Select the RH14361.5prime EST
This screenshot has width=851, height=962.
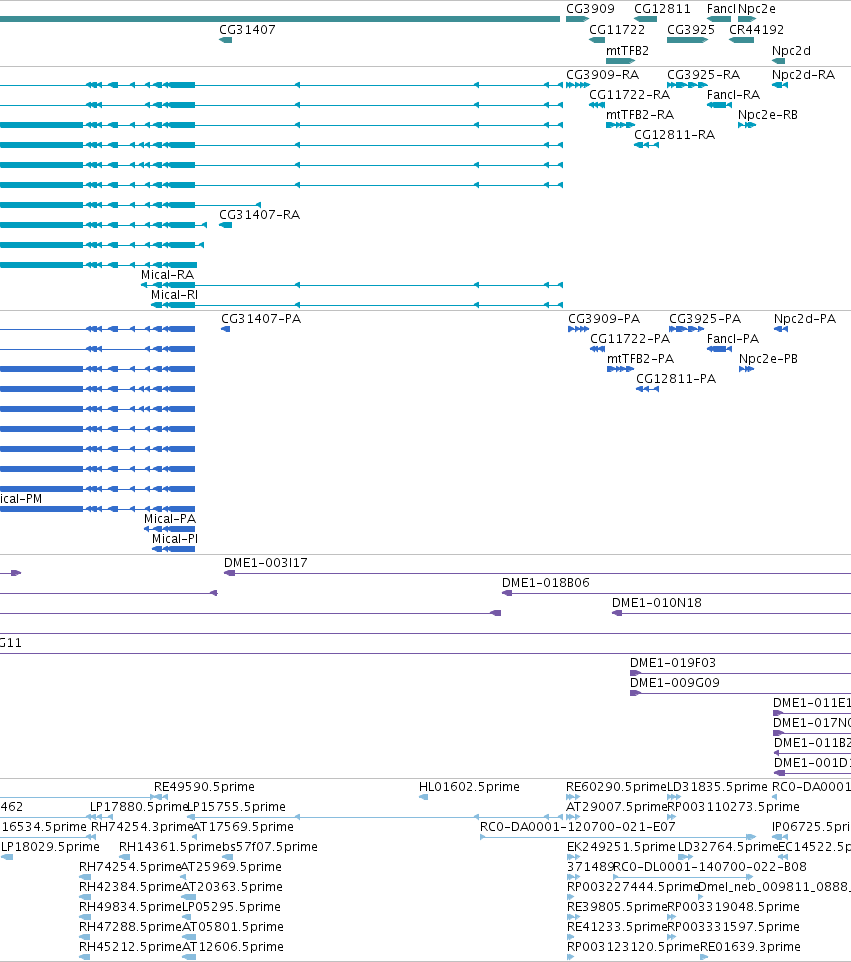click(x=125, y=857)
